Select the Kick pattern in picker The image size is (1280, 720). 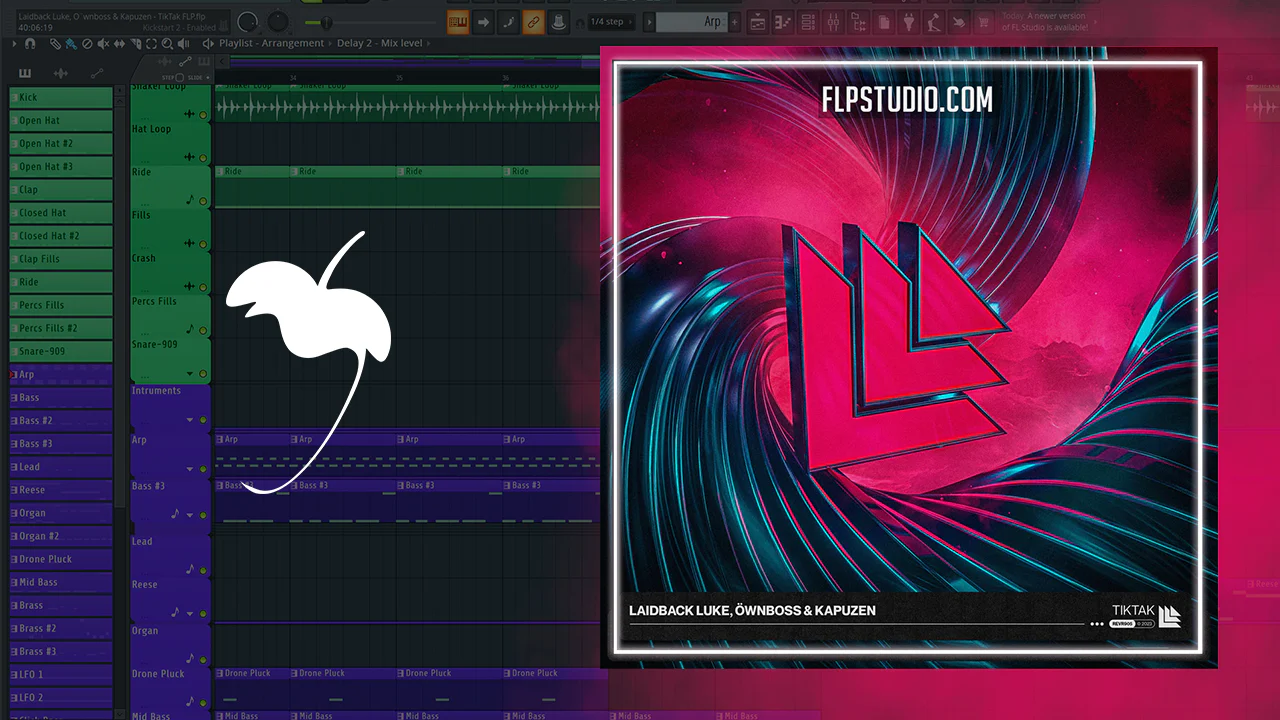point(61,98)
